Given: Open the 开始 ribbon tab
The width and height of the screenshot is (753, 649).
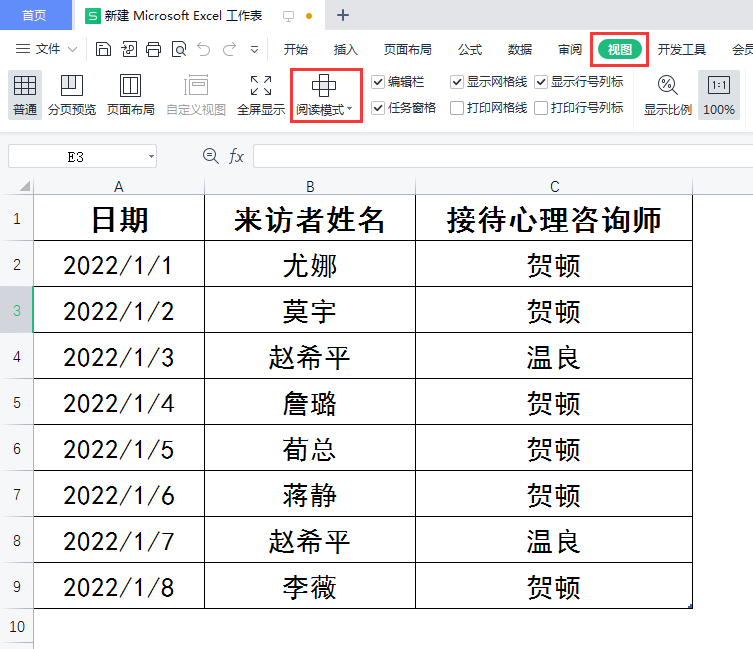Looking at the screenshot, I should click(295, 49).
